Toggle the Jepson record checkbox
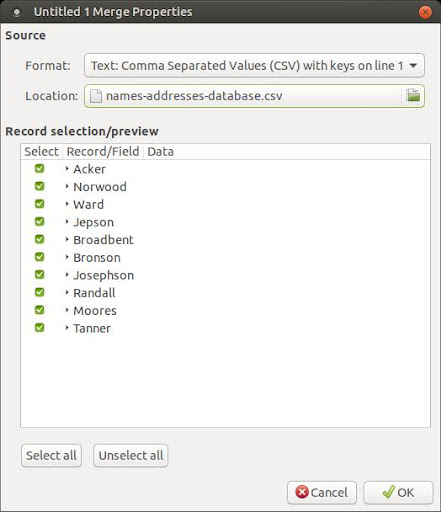The image size is (441, 512). (x=39, y=221)
